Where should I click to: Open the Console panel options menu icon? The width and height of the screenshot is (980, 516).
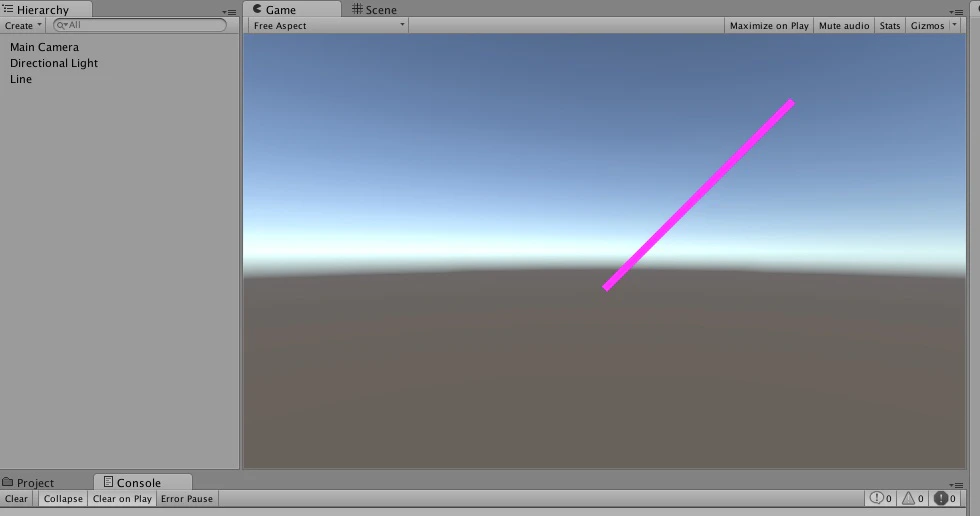[x=956, y=485]
